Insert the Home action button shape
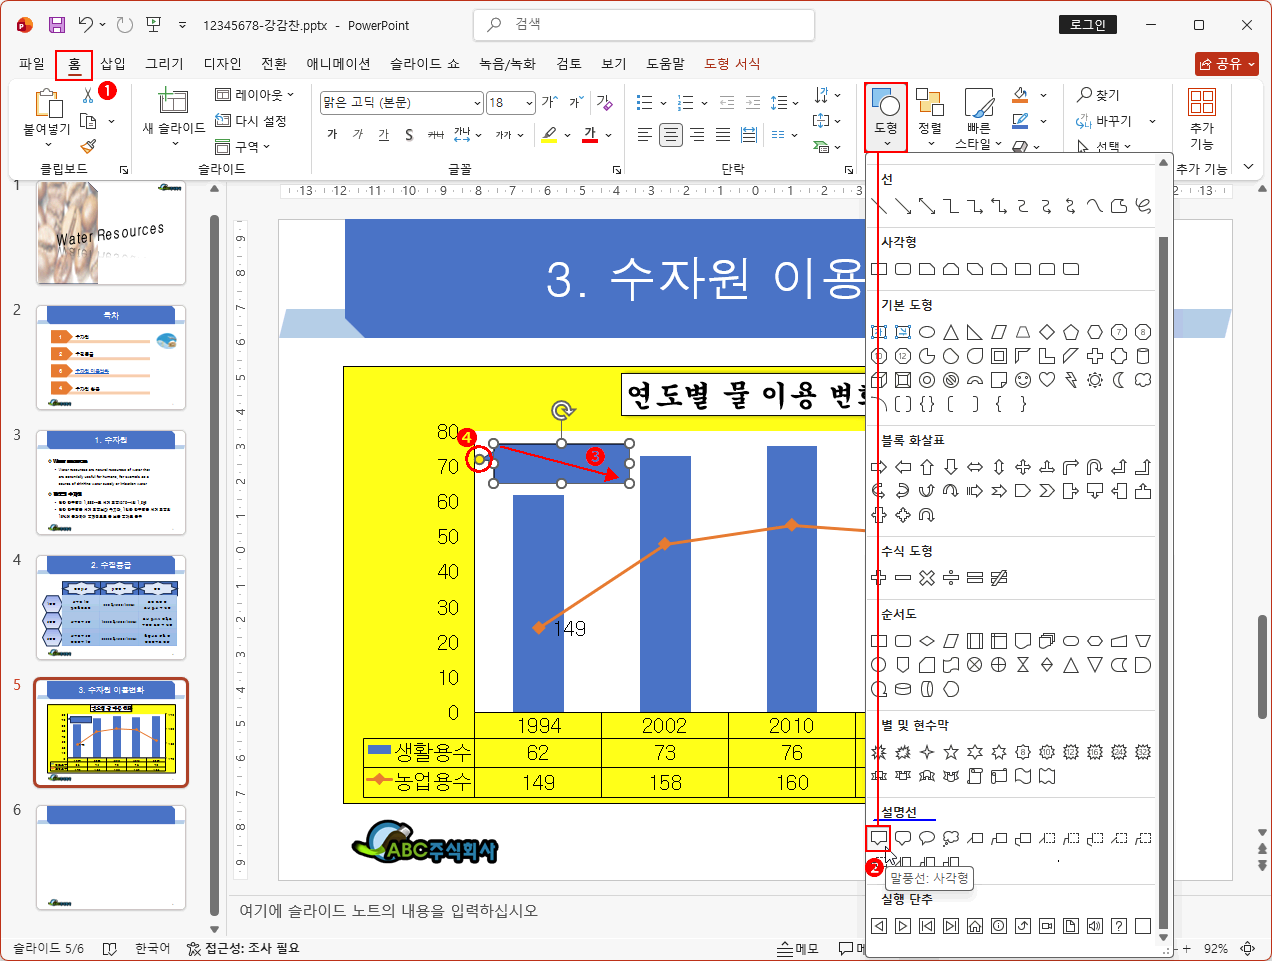The image size is (1272, 961). pyautogui.click(x=975, y=926)
